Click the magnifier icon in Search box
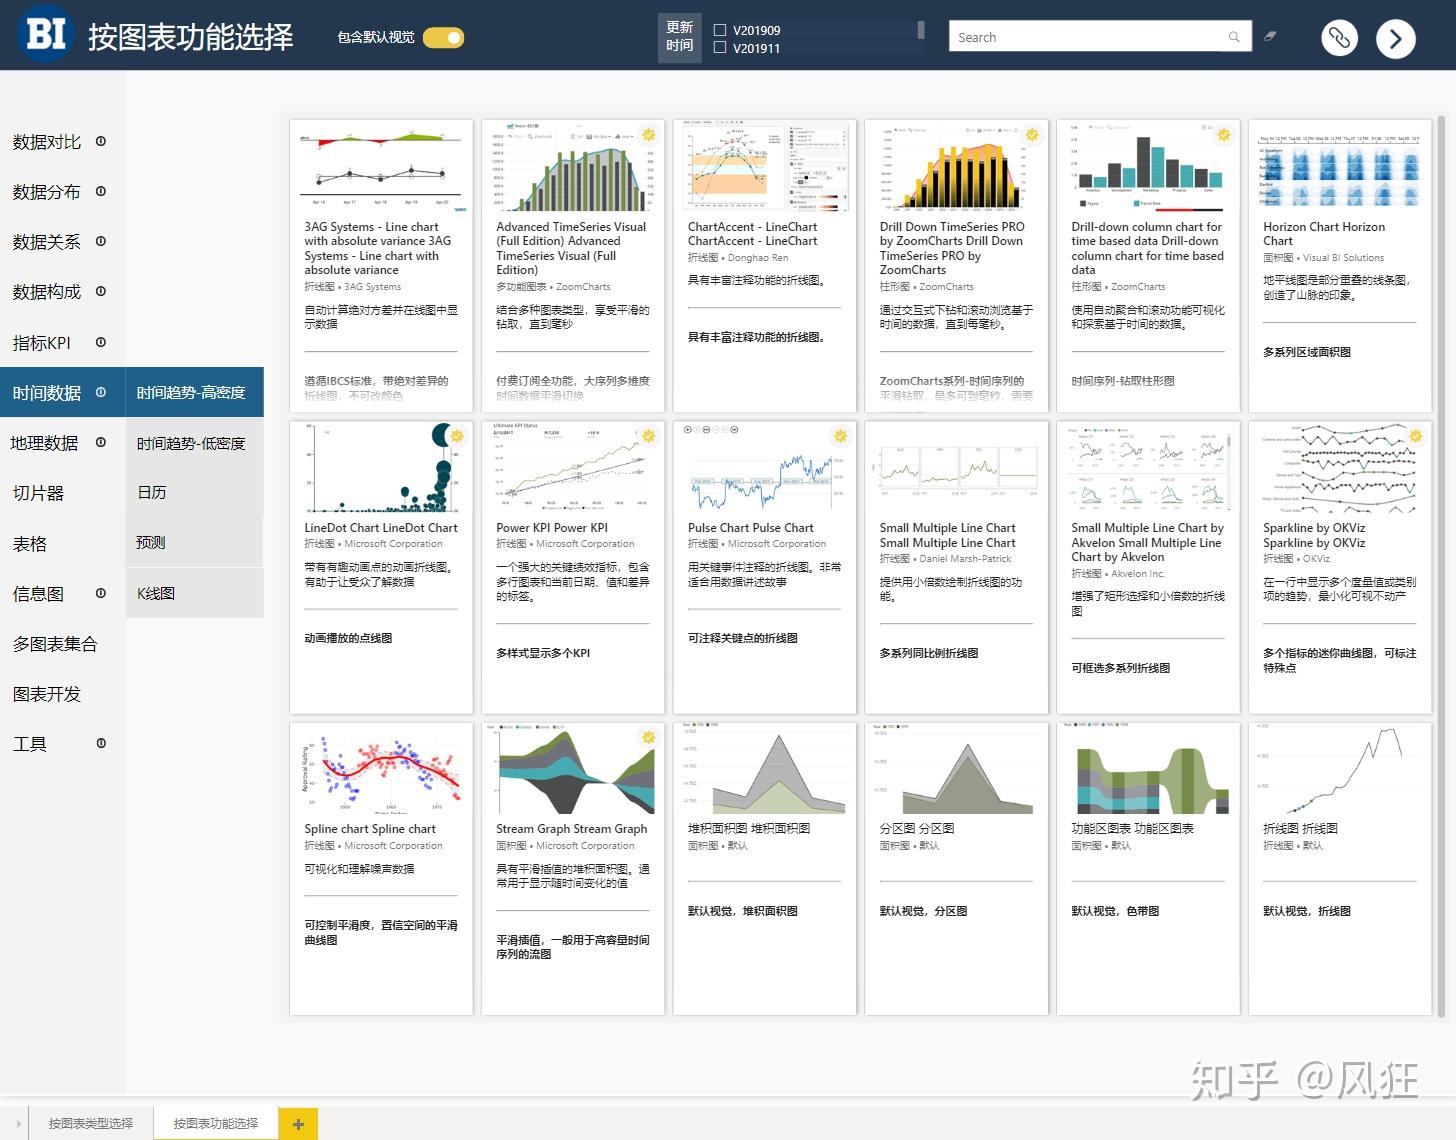Image resolution: width=1456 pixels, height=1140 pixels. click(1234, 37)
